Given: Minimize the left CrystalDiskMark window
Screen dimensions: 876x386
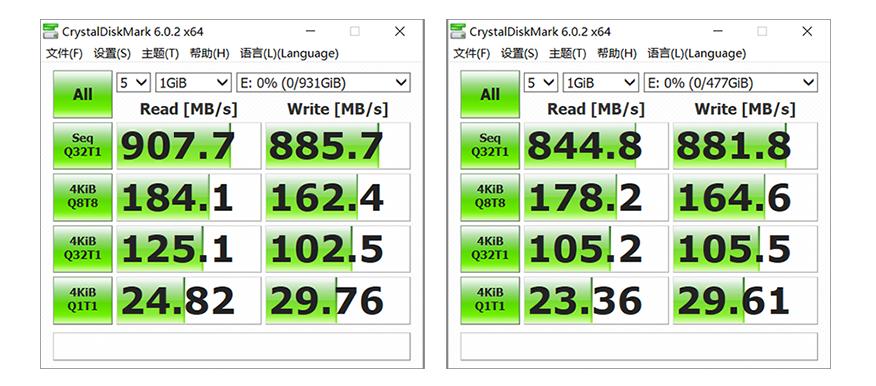Looking at the screenshot, I should [311, 32].
